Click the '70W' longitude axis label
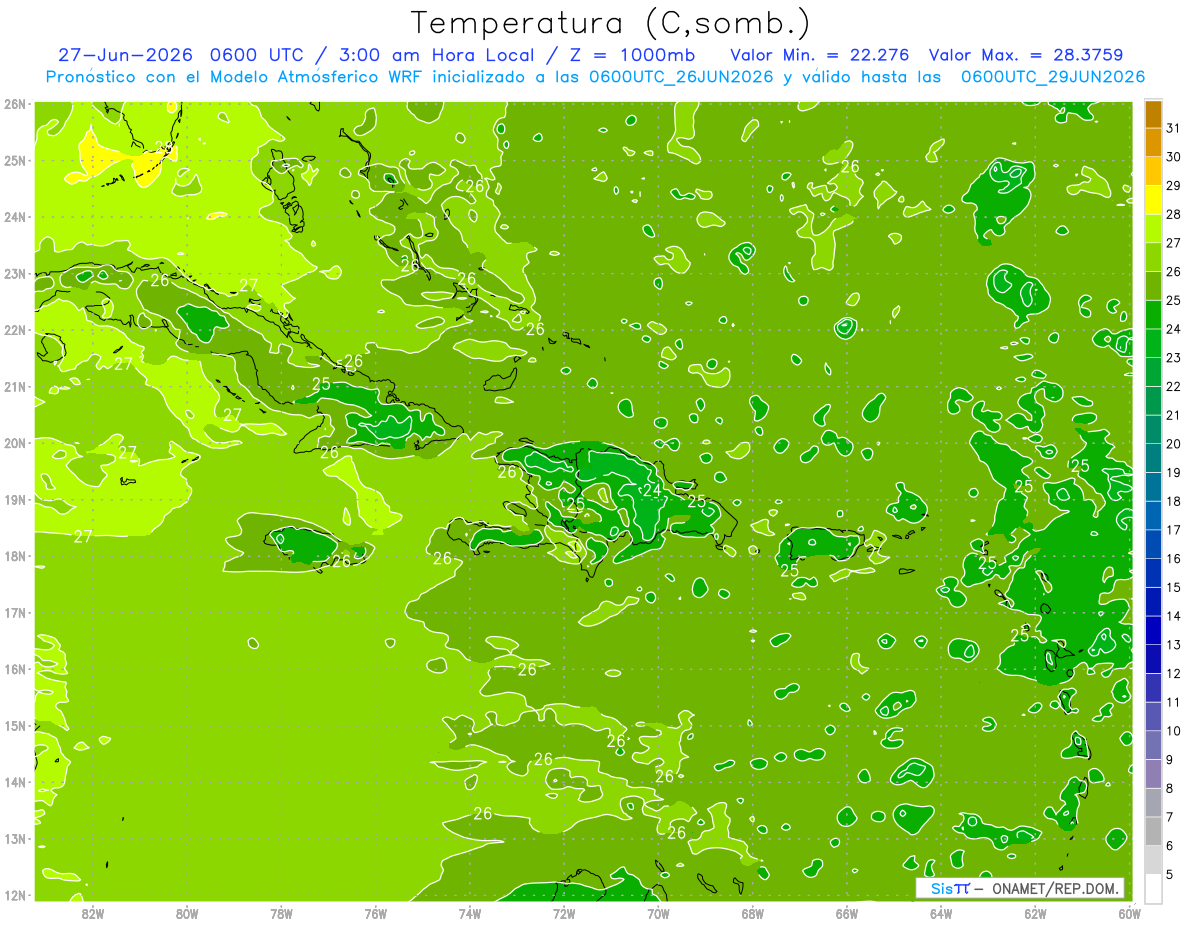Image resolution: width=1200 pixels, height=927 pixels. click(x=658, y=913)
